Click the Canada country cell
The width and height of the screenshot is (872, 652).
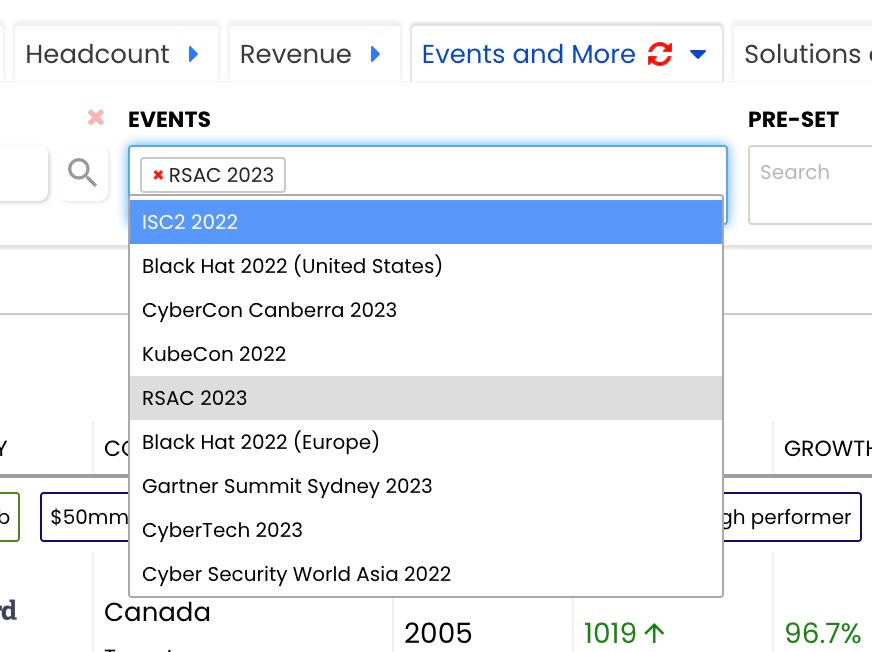(x=157, y=613)
